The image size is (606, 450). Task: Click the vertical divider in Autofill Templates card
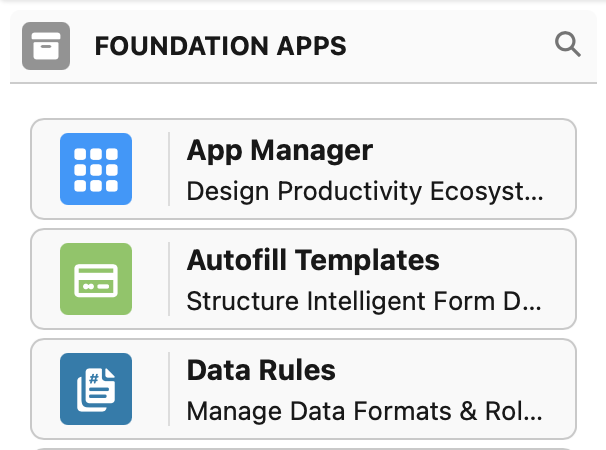coord(169,279)
